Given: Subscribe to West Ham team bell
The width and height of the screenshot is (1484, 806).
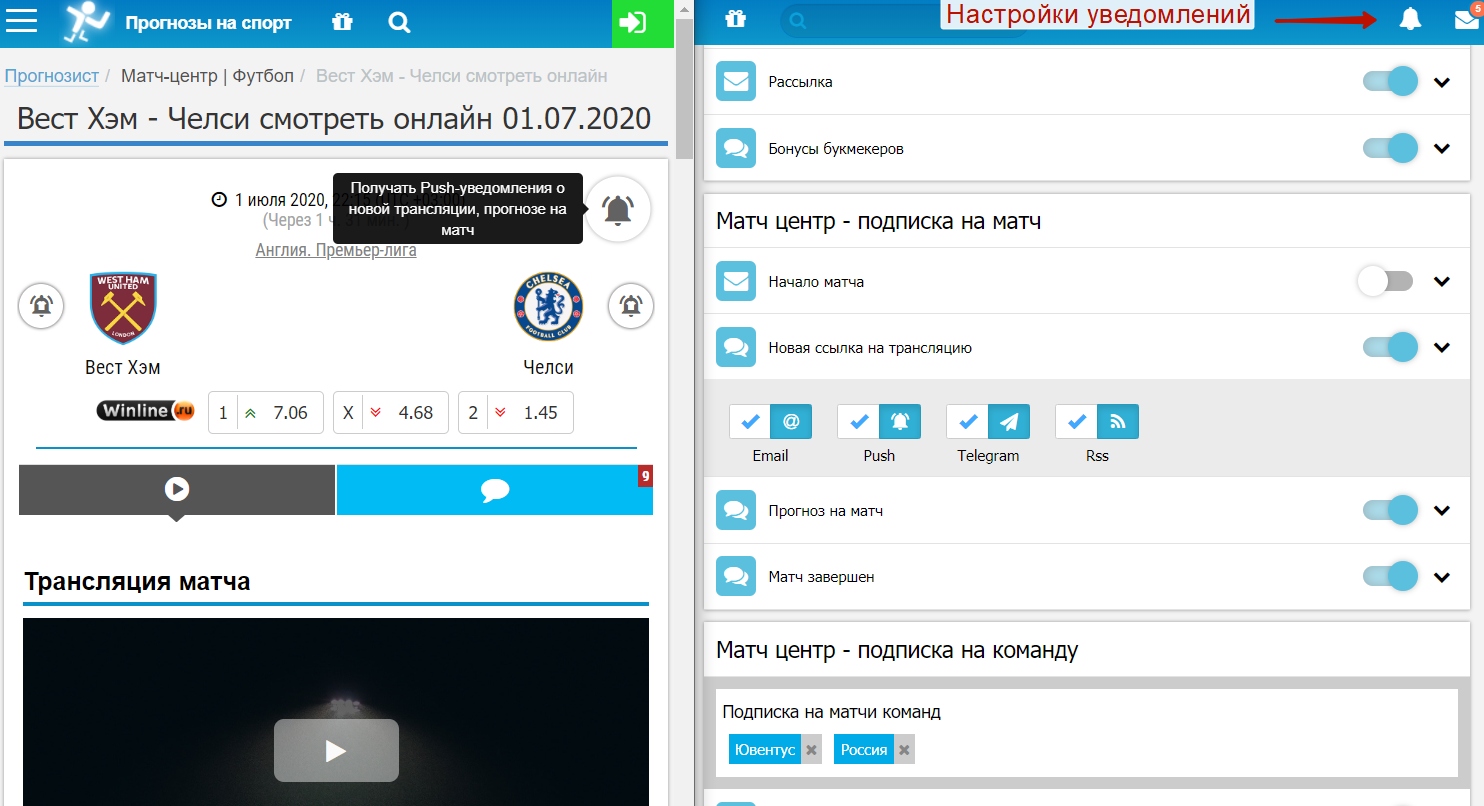Looking at the screenshot, I should tap(41, 306).
